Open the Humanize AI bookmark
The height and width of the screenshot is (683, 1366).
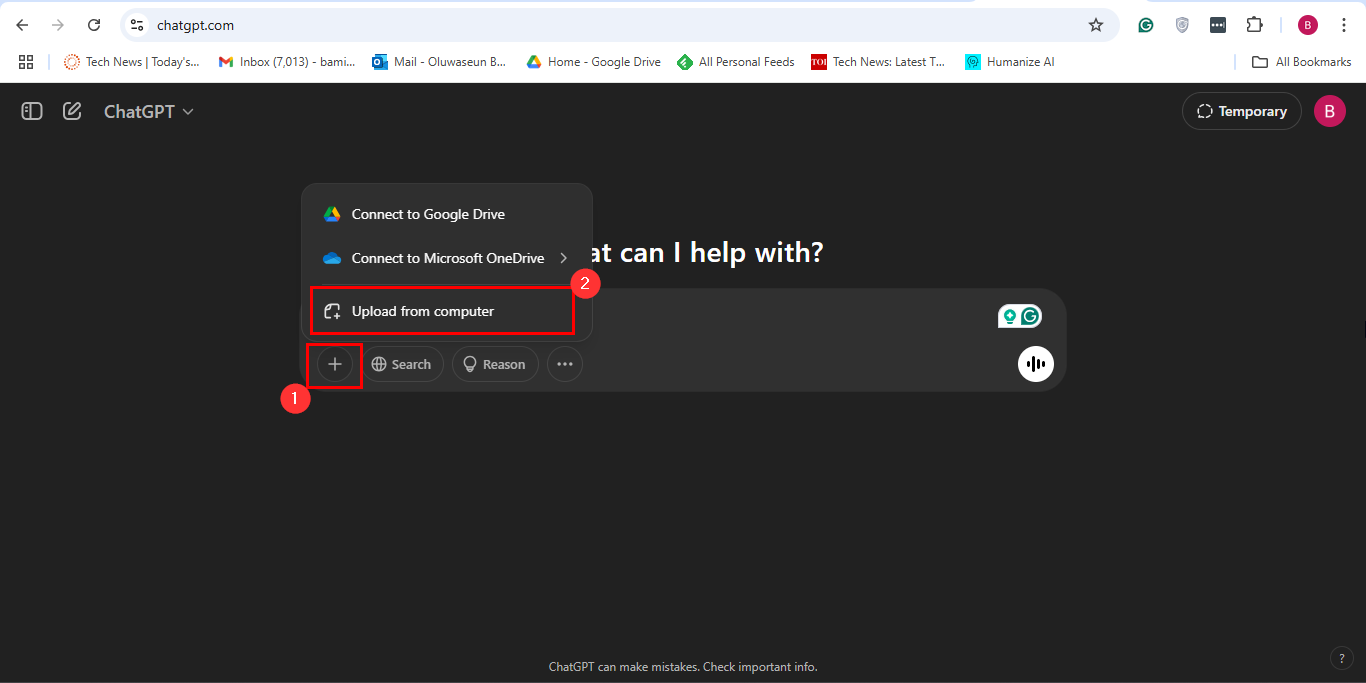1010,62
